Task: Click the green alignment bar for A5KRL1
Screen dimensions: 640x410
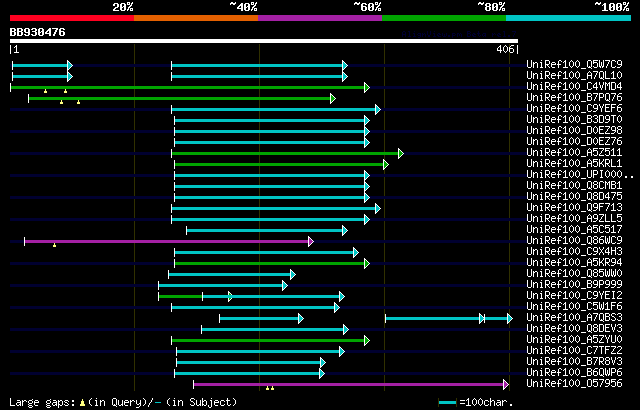Action: coord(282,164)
